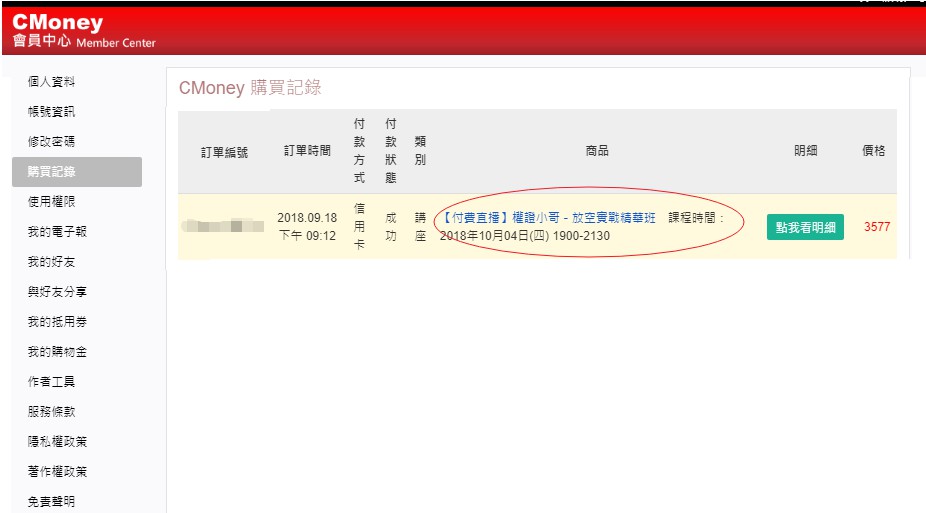Click the CMoney 購買記錄 page heading
The height and width of the screenshot is (513, 926).
[250, 88]
